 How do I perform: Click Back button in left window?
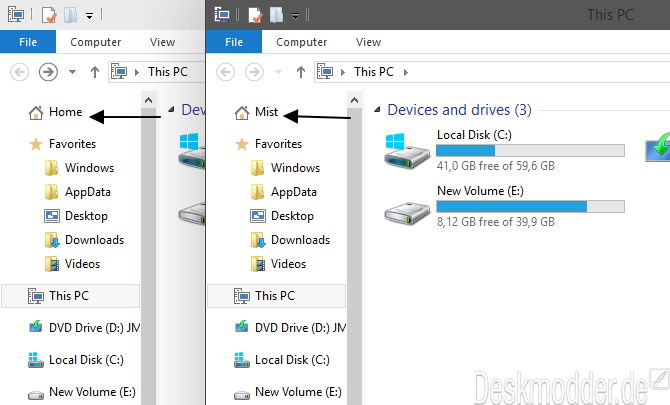tap(20, 72)
